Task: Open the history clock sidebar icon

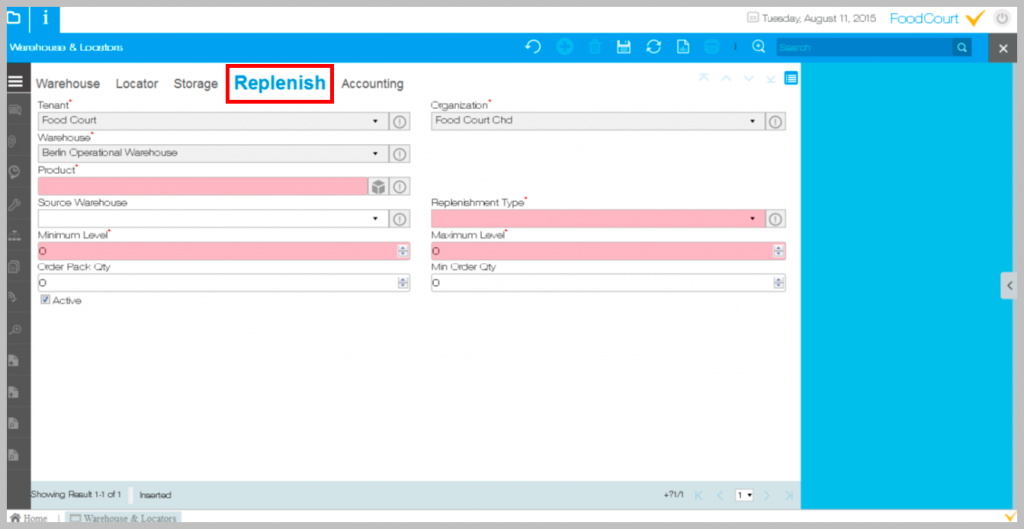Action: pyautogui.click(x=14, y=172)
